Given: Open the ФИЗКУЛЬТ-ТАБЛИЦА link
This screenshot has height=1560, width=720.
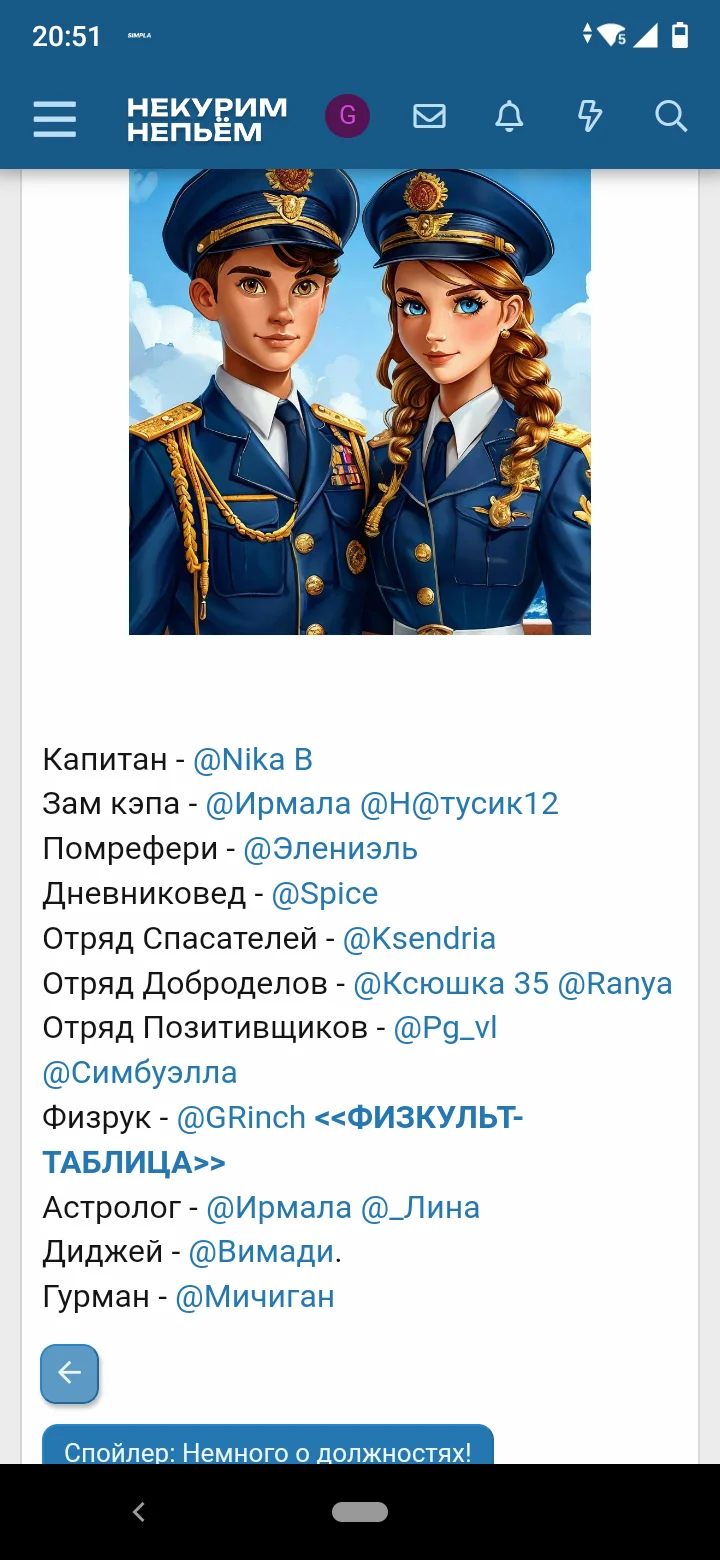Looking at the screenshot, I should pos(283,1140).
